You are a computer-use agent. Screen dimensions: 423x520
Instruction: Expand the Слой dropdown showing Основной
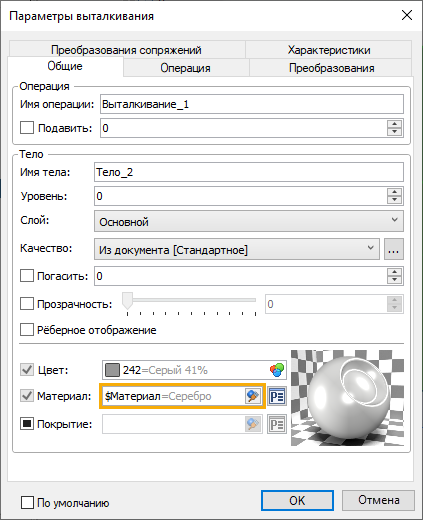coord(249,221)
